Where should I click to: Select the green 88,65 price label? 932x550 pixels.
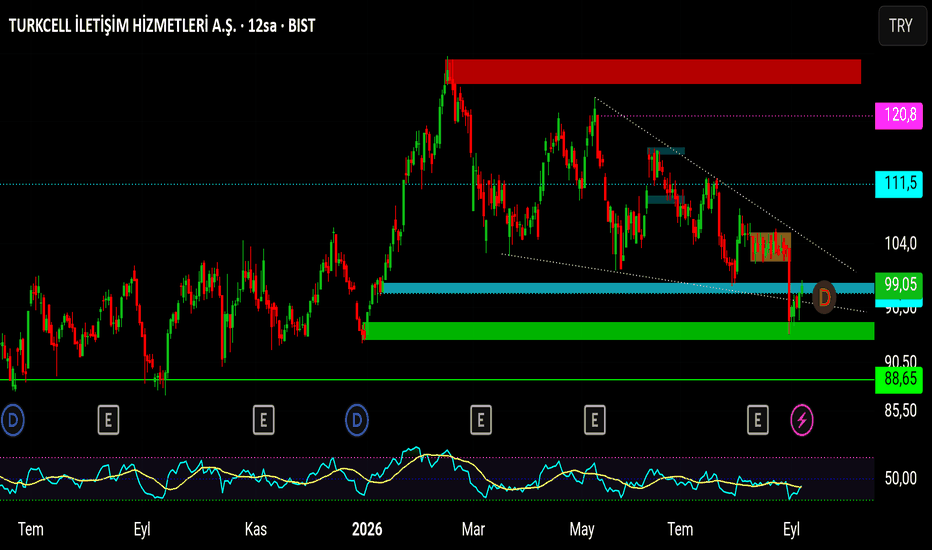tap(899, 379)
